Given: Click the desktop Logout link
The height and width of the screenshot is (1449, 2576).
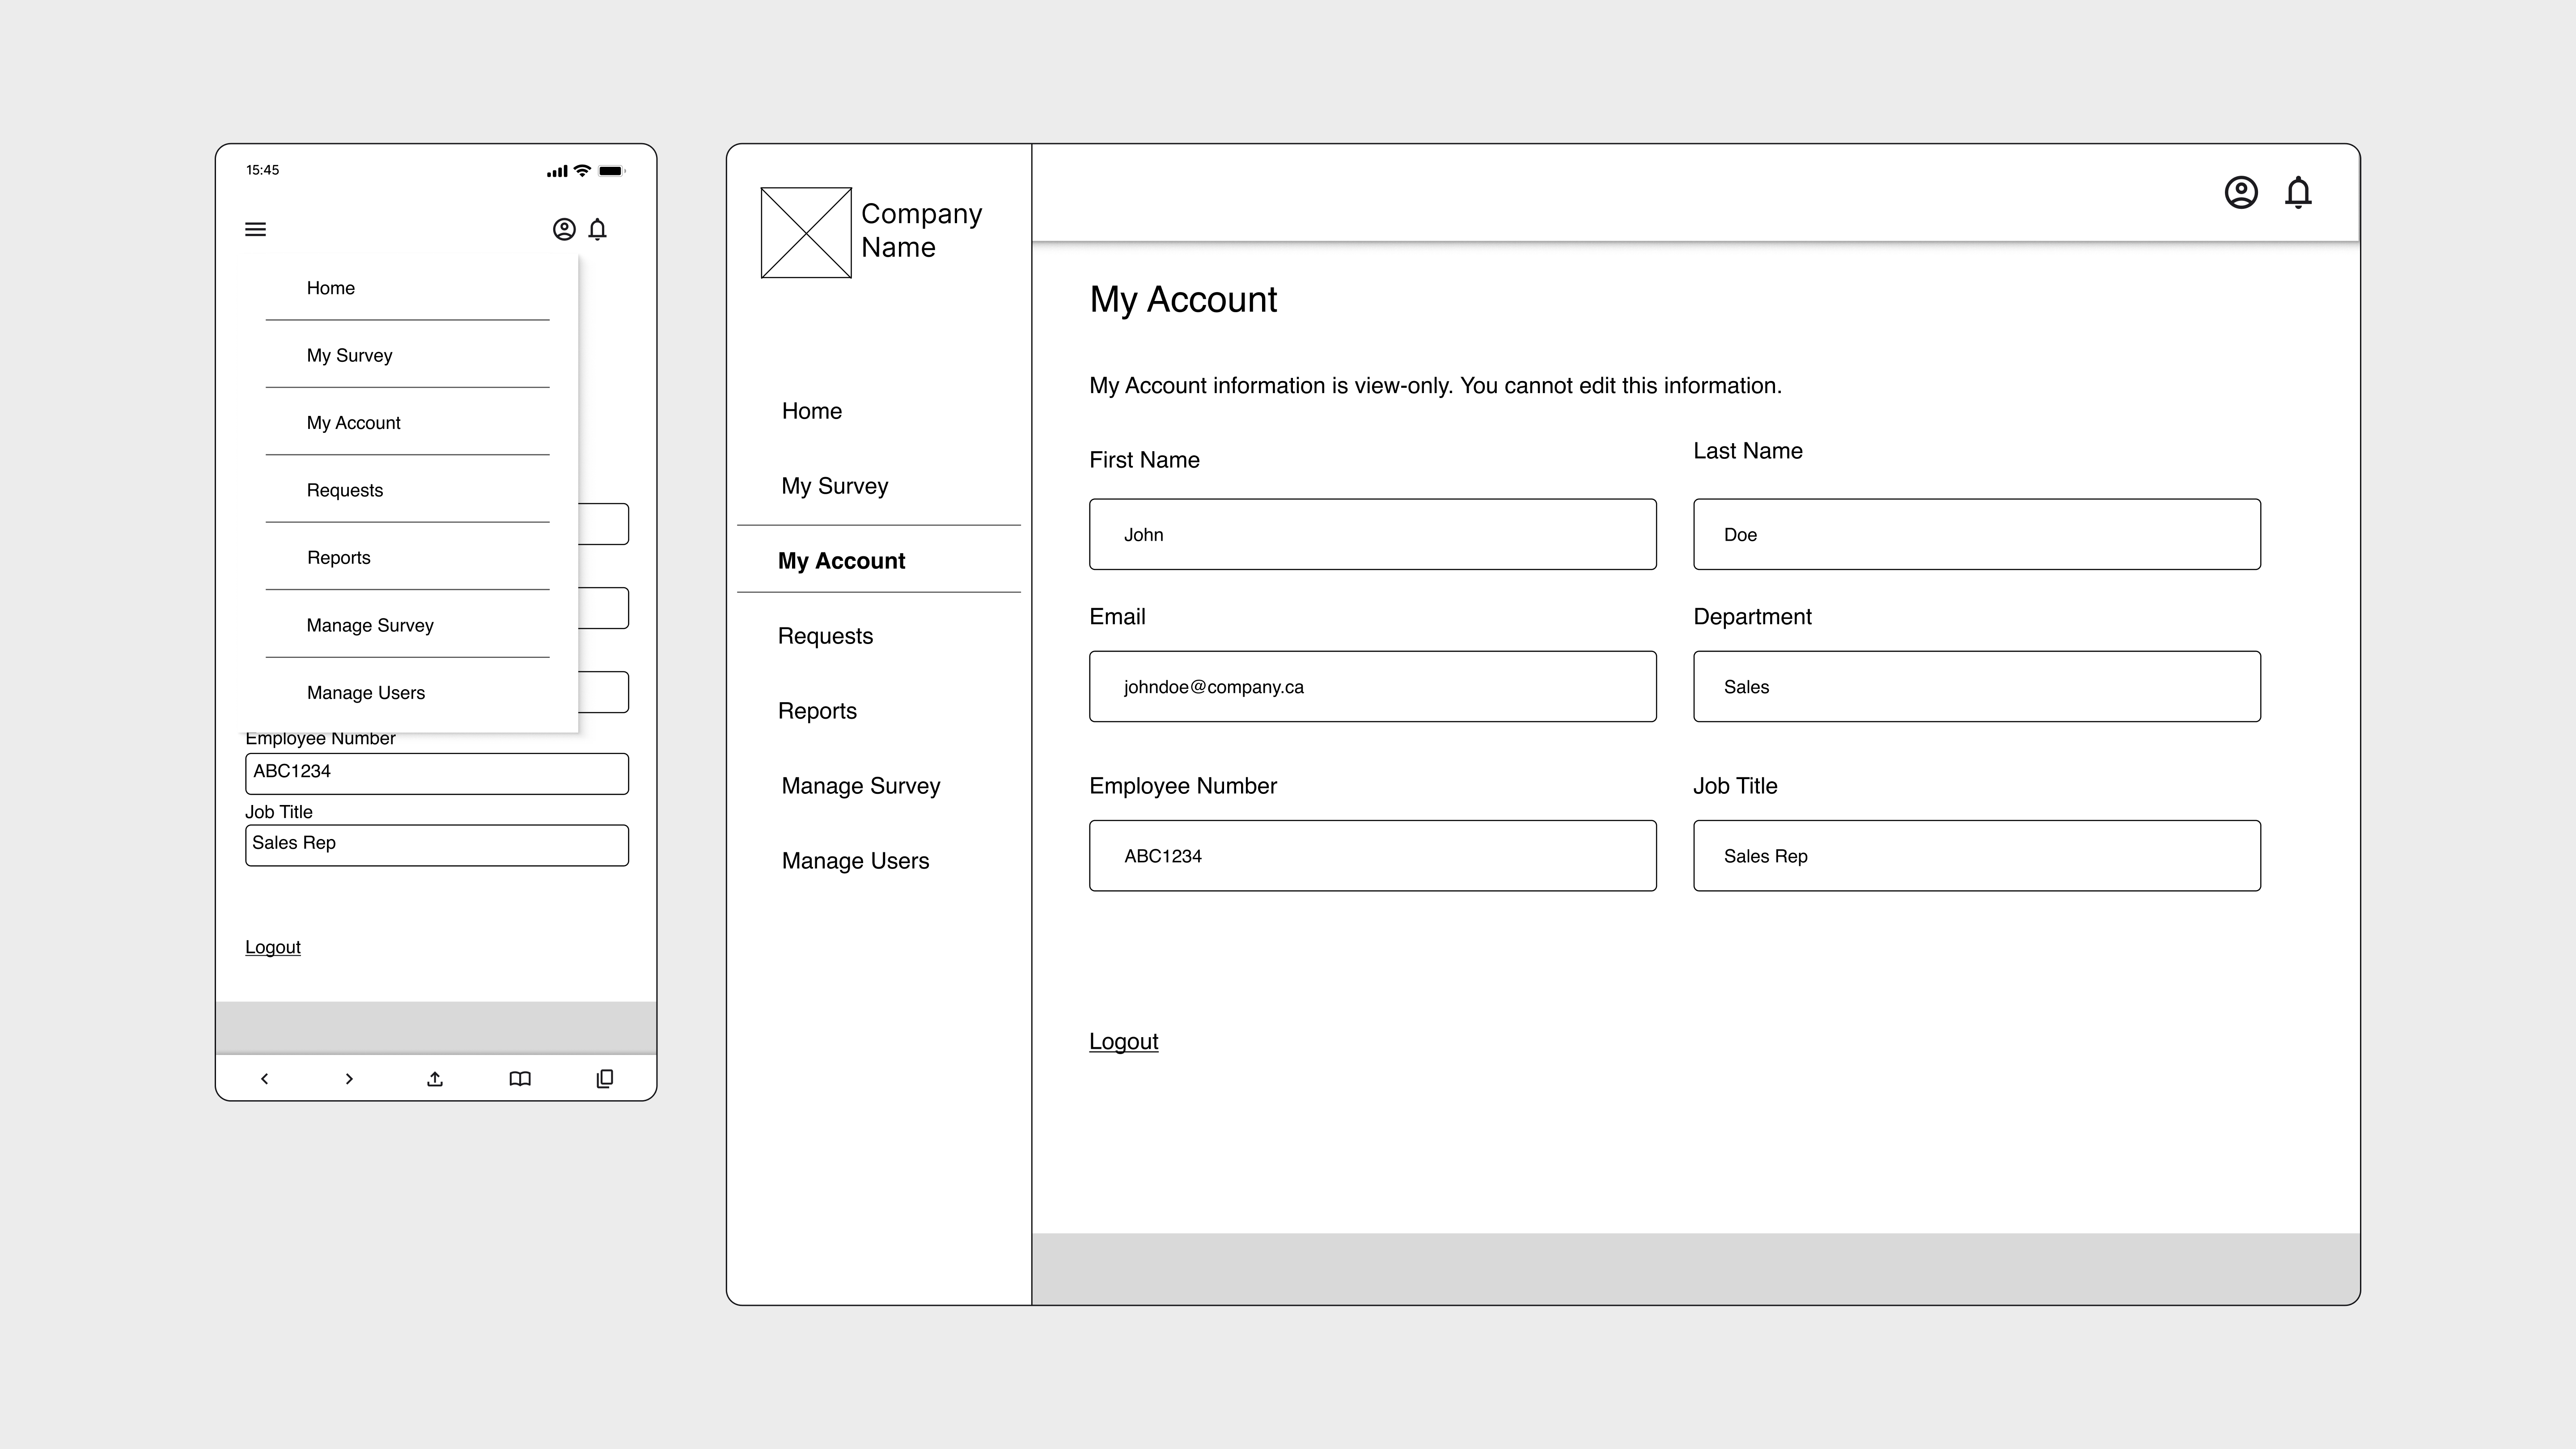Looking at the screenshot, I should [1123, 1041].
